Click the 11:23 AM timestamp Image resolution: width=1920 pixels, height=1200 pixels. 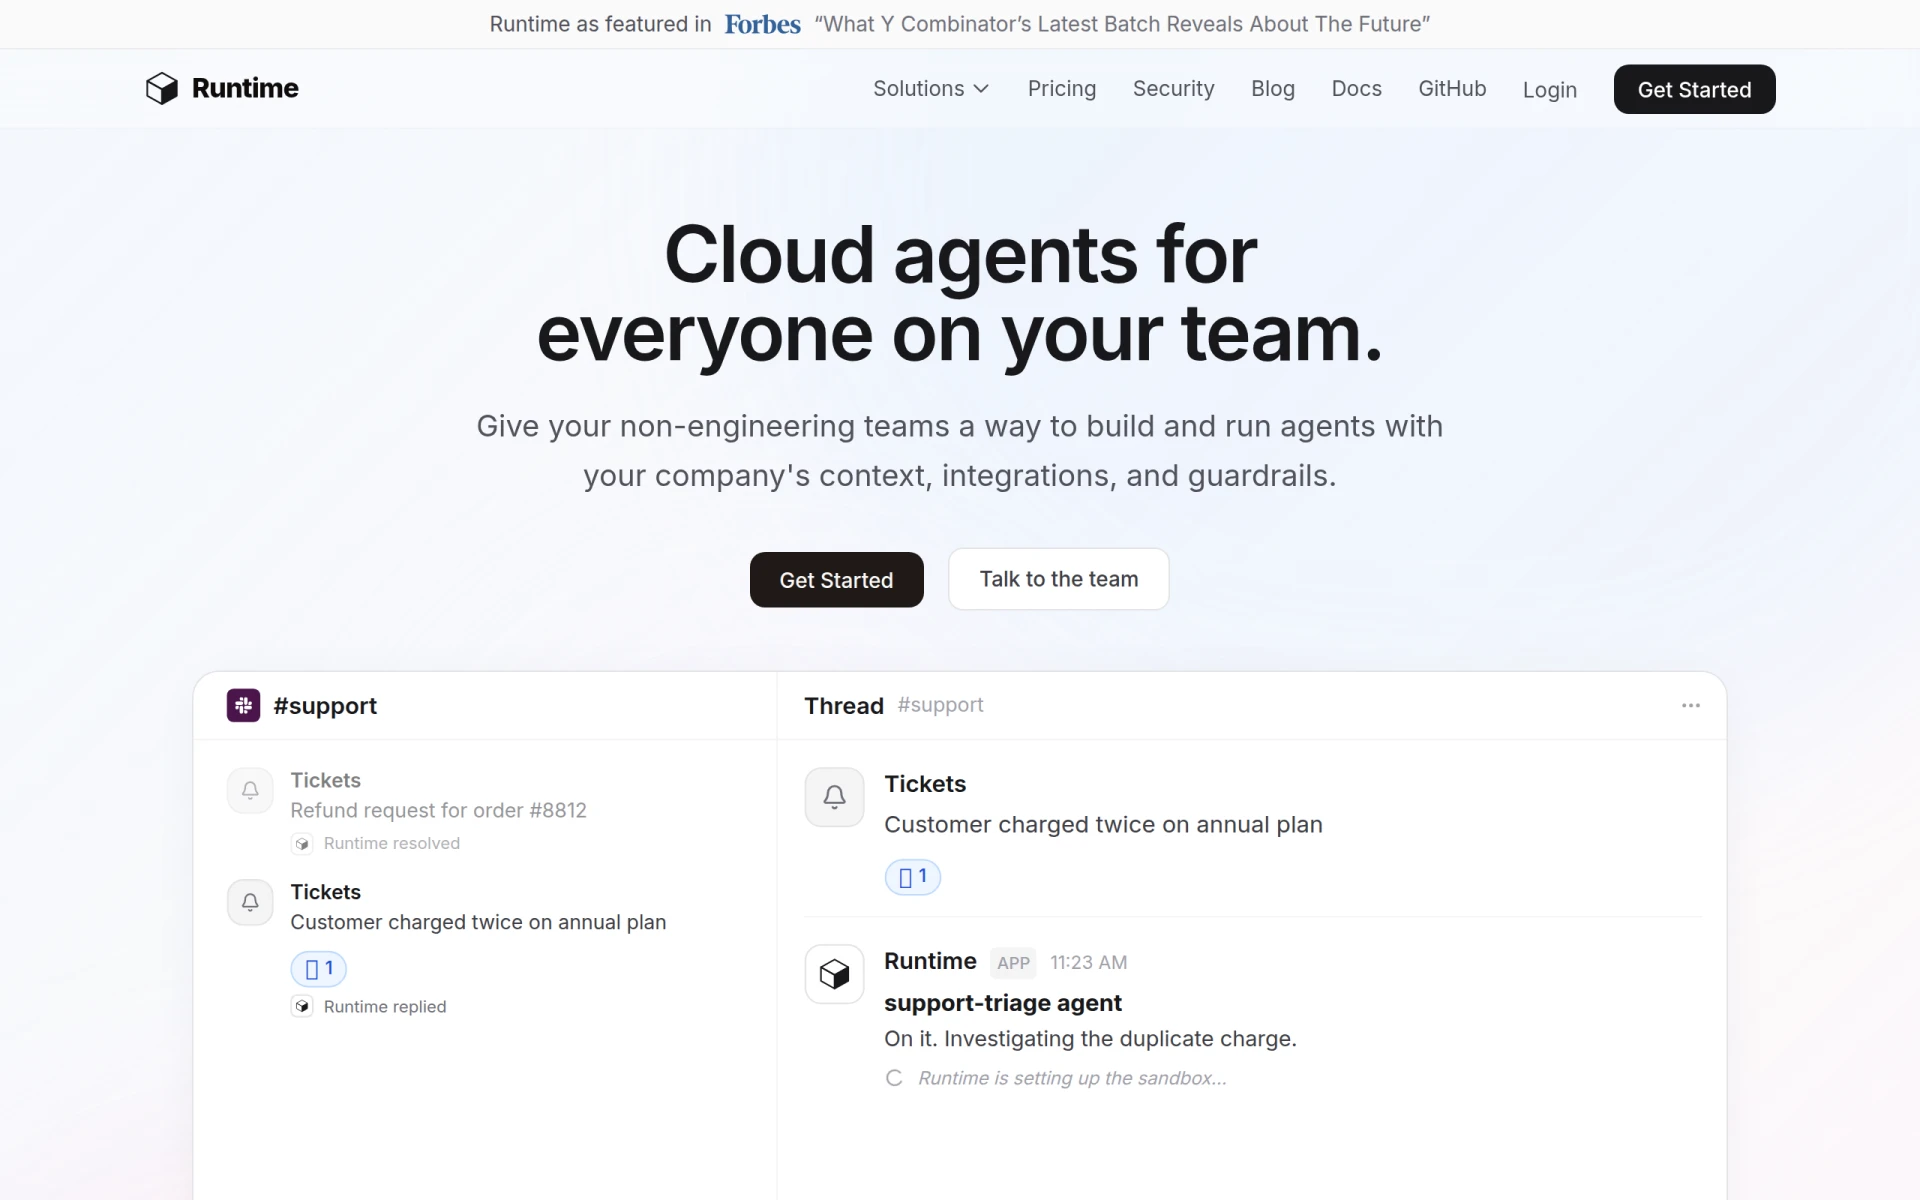[1088, 962]
